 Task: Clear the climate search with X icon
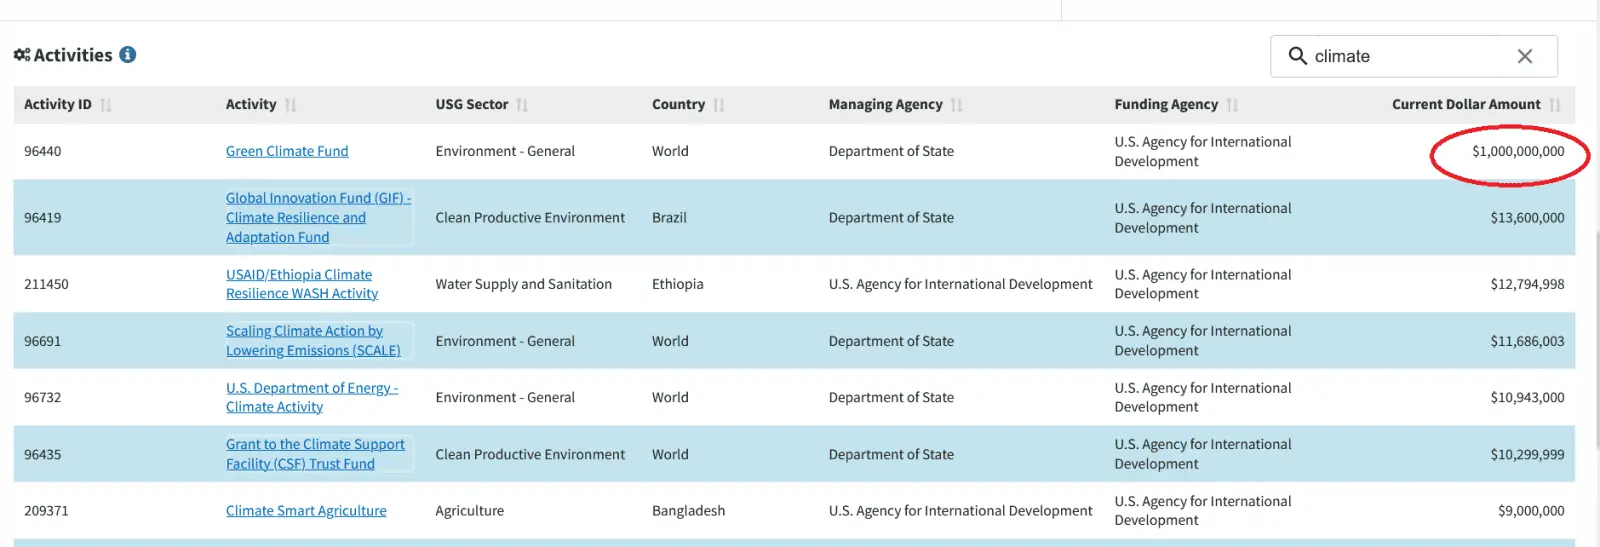tap(1524, 56)
